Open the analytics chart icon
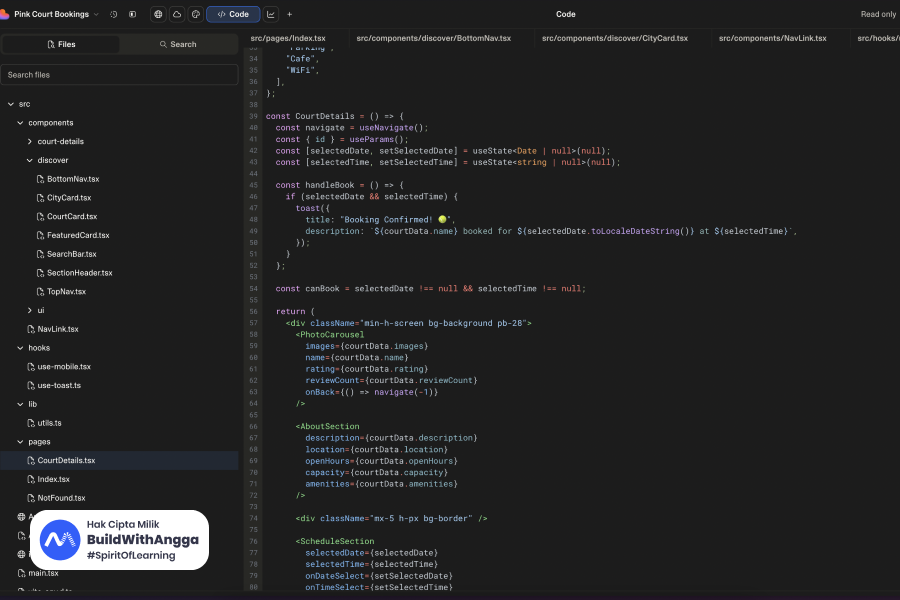 coord(271,15)
